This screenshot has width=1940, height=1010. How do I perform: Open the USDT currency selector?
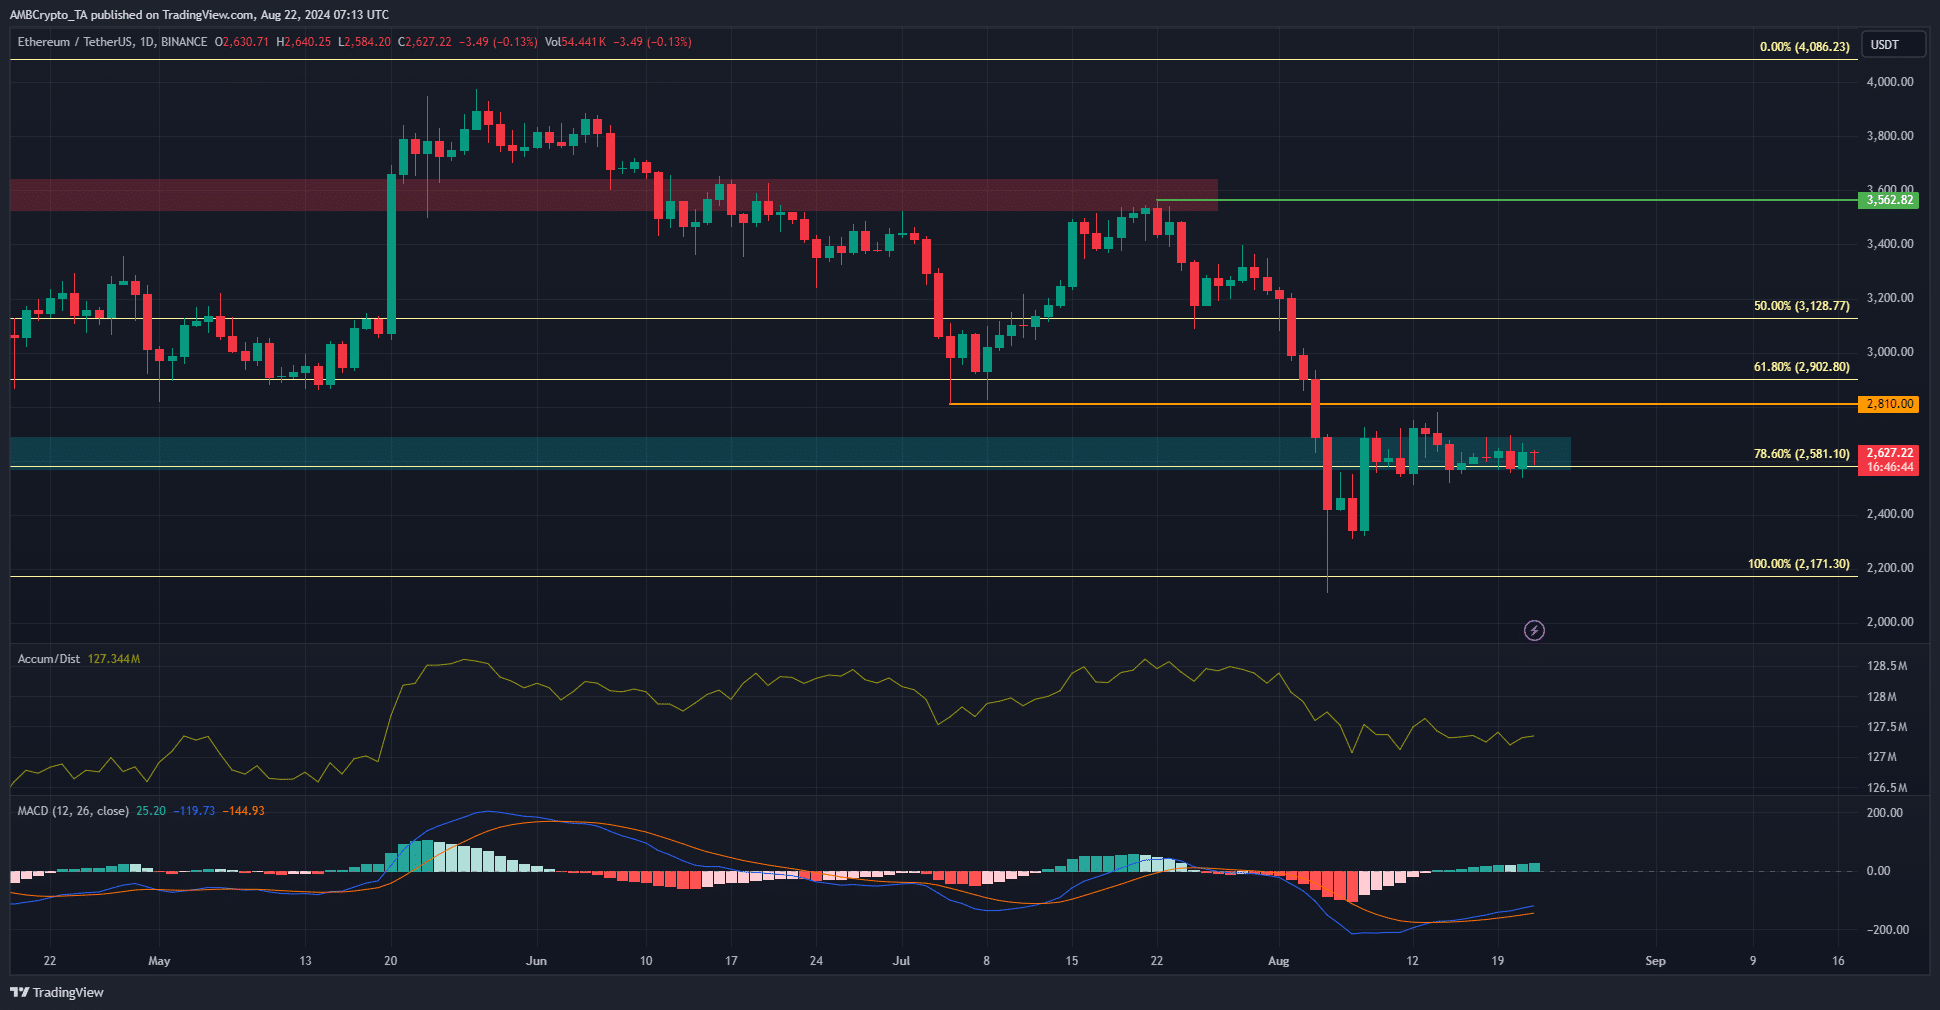[1892, 45]
